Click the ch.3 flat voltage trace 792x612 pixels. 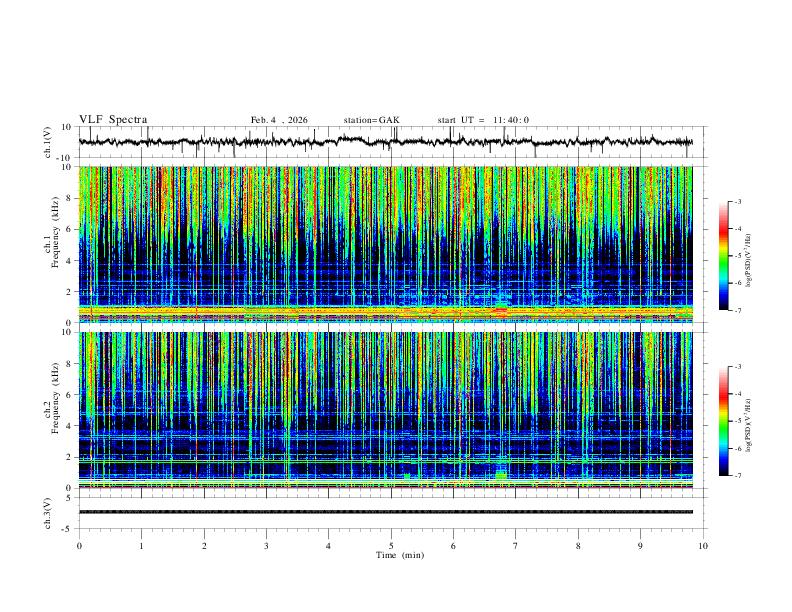point(386,512)
